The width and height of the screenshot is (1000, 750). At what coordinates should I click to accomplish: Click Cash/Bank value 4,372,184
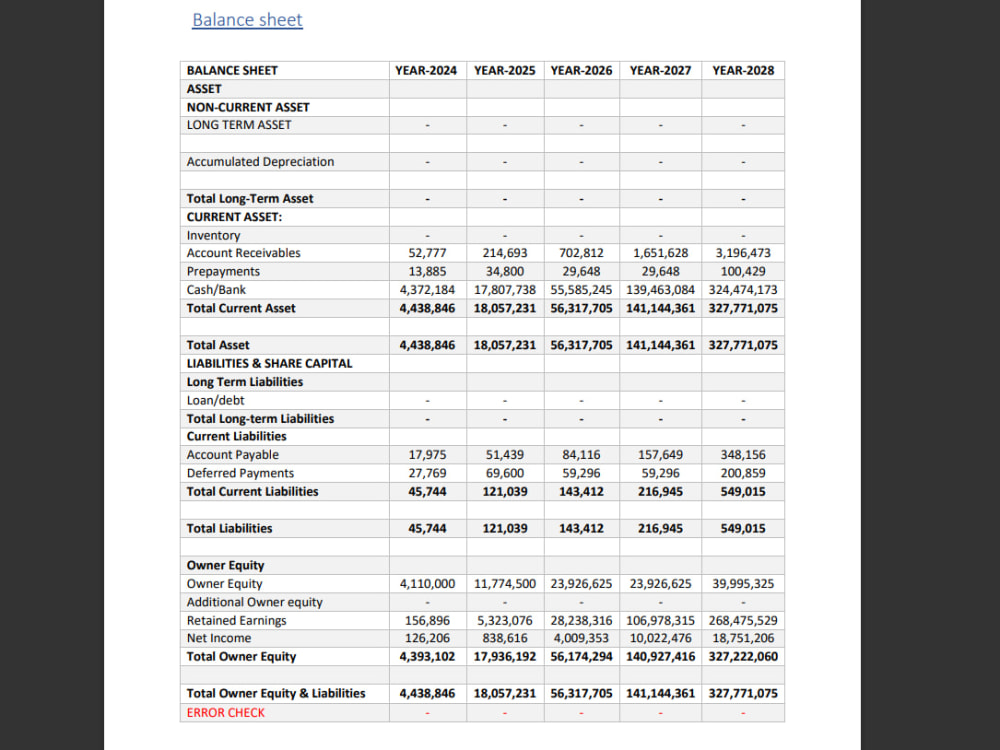click(x=427, y=290)
